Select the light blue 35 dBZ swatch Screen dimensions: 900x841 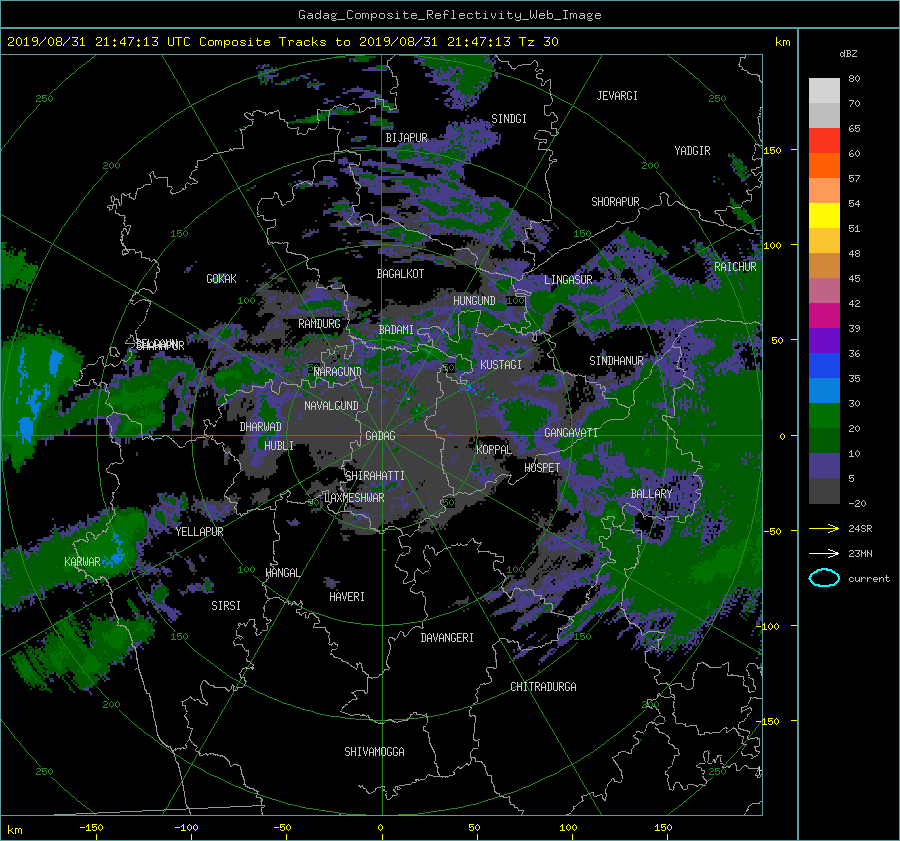pyautogui.click(x=824, y=390)
